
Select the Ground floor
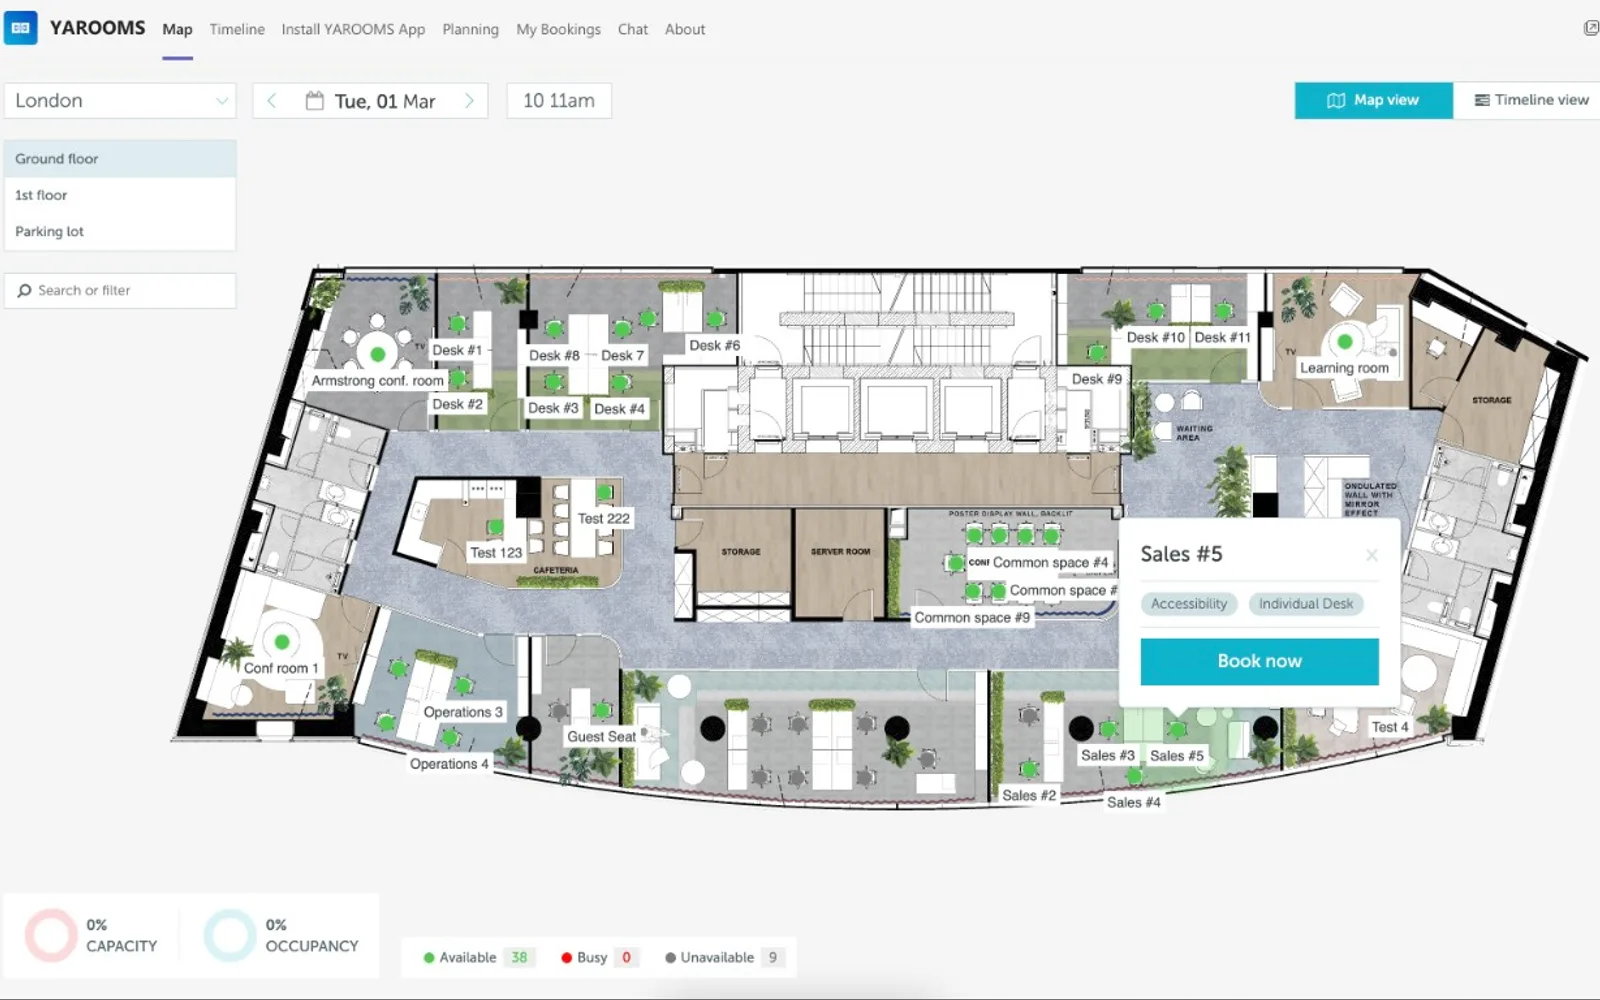tap(120, 159)
